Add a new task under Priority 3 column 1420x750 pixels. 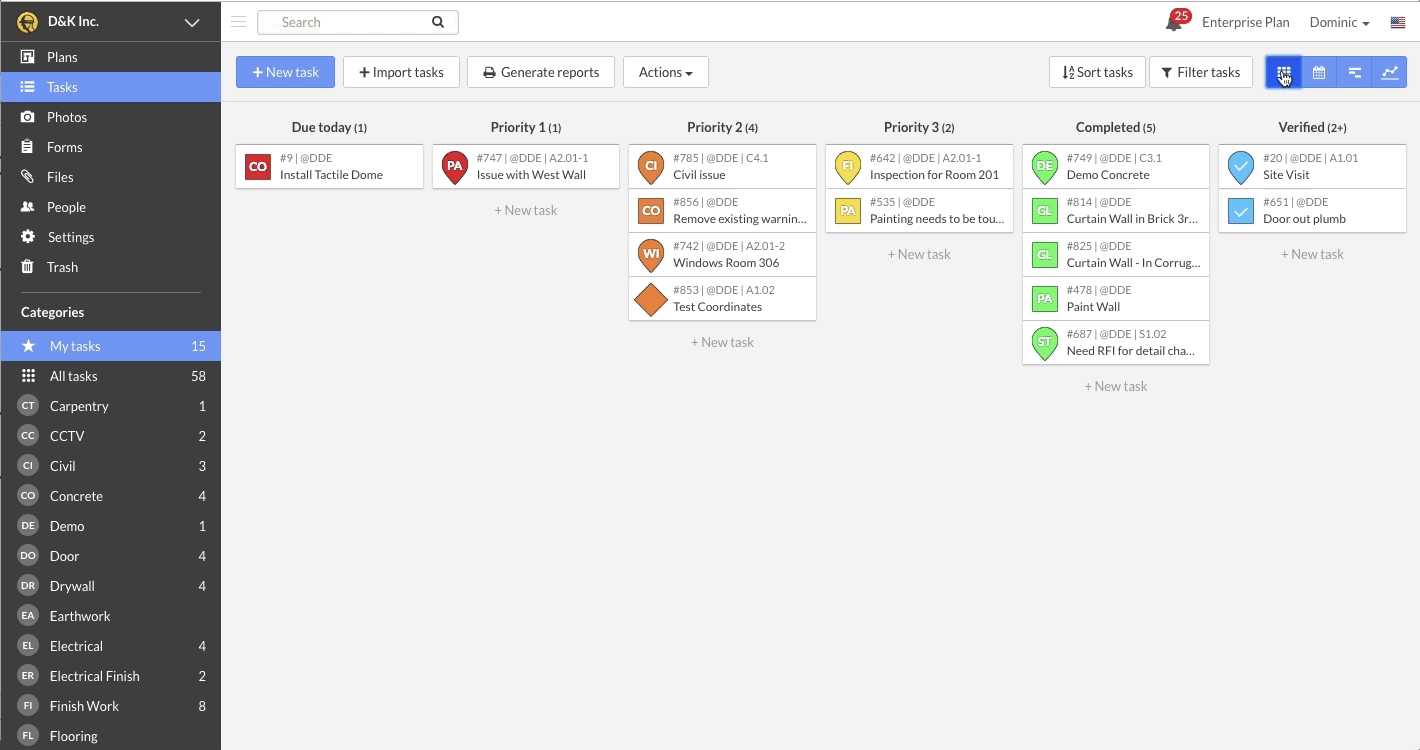pyautogui.click(x=919, y=254)
